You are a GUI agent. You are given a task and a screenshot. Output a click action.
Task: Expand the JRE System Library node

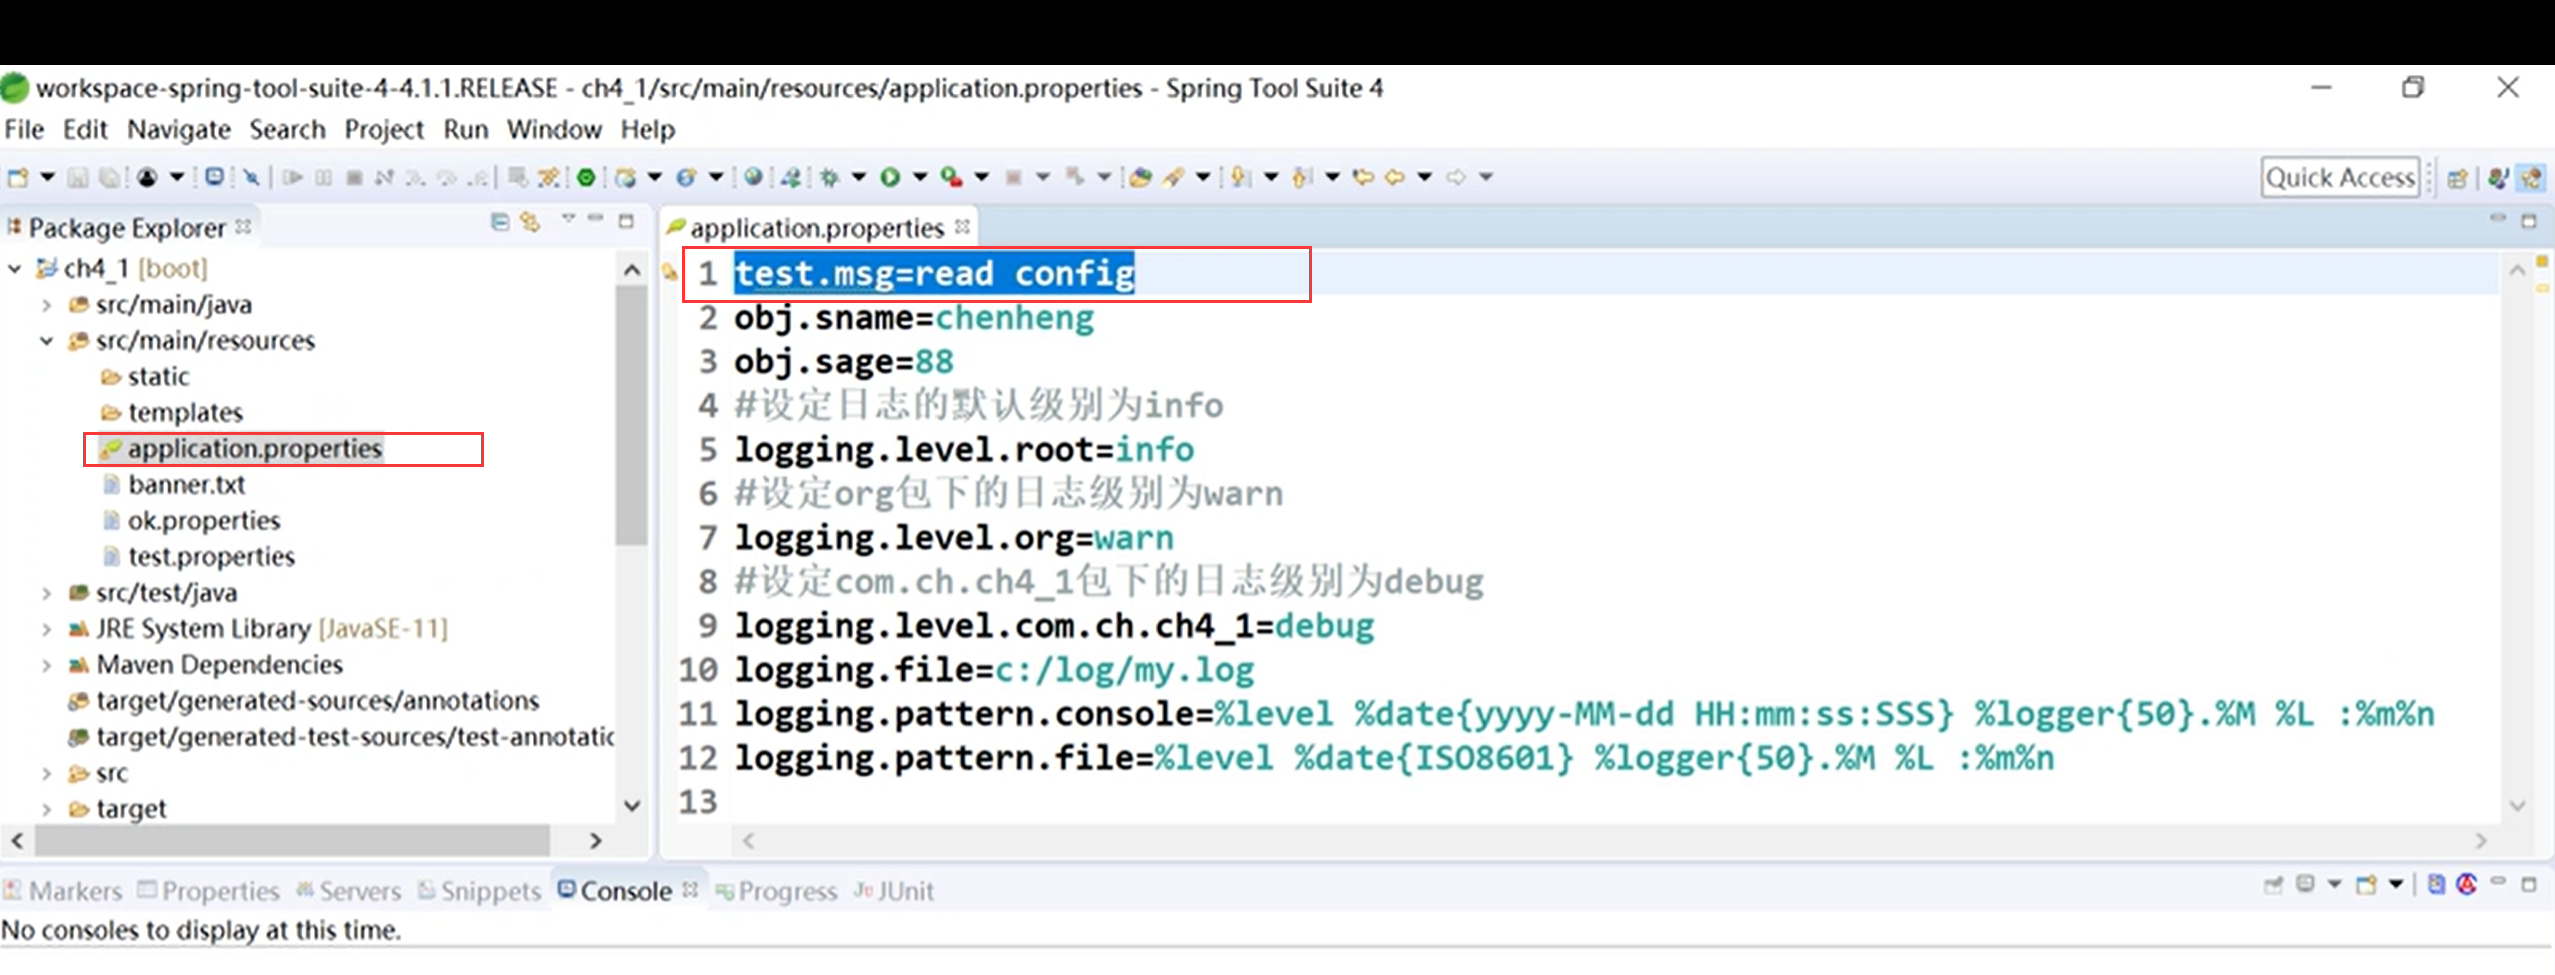(46, 629)
